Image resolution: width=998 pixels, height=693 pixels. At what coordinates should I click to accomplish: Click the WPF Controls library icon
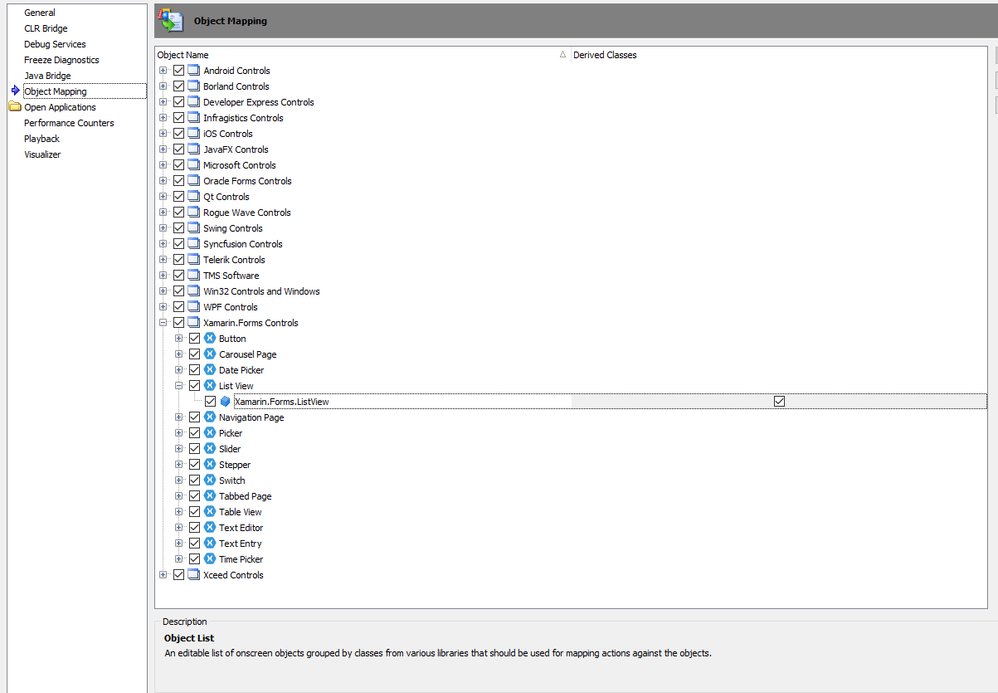(x=193, y=307)
